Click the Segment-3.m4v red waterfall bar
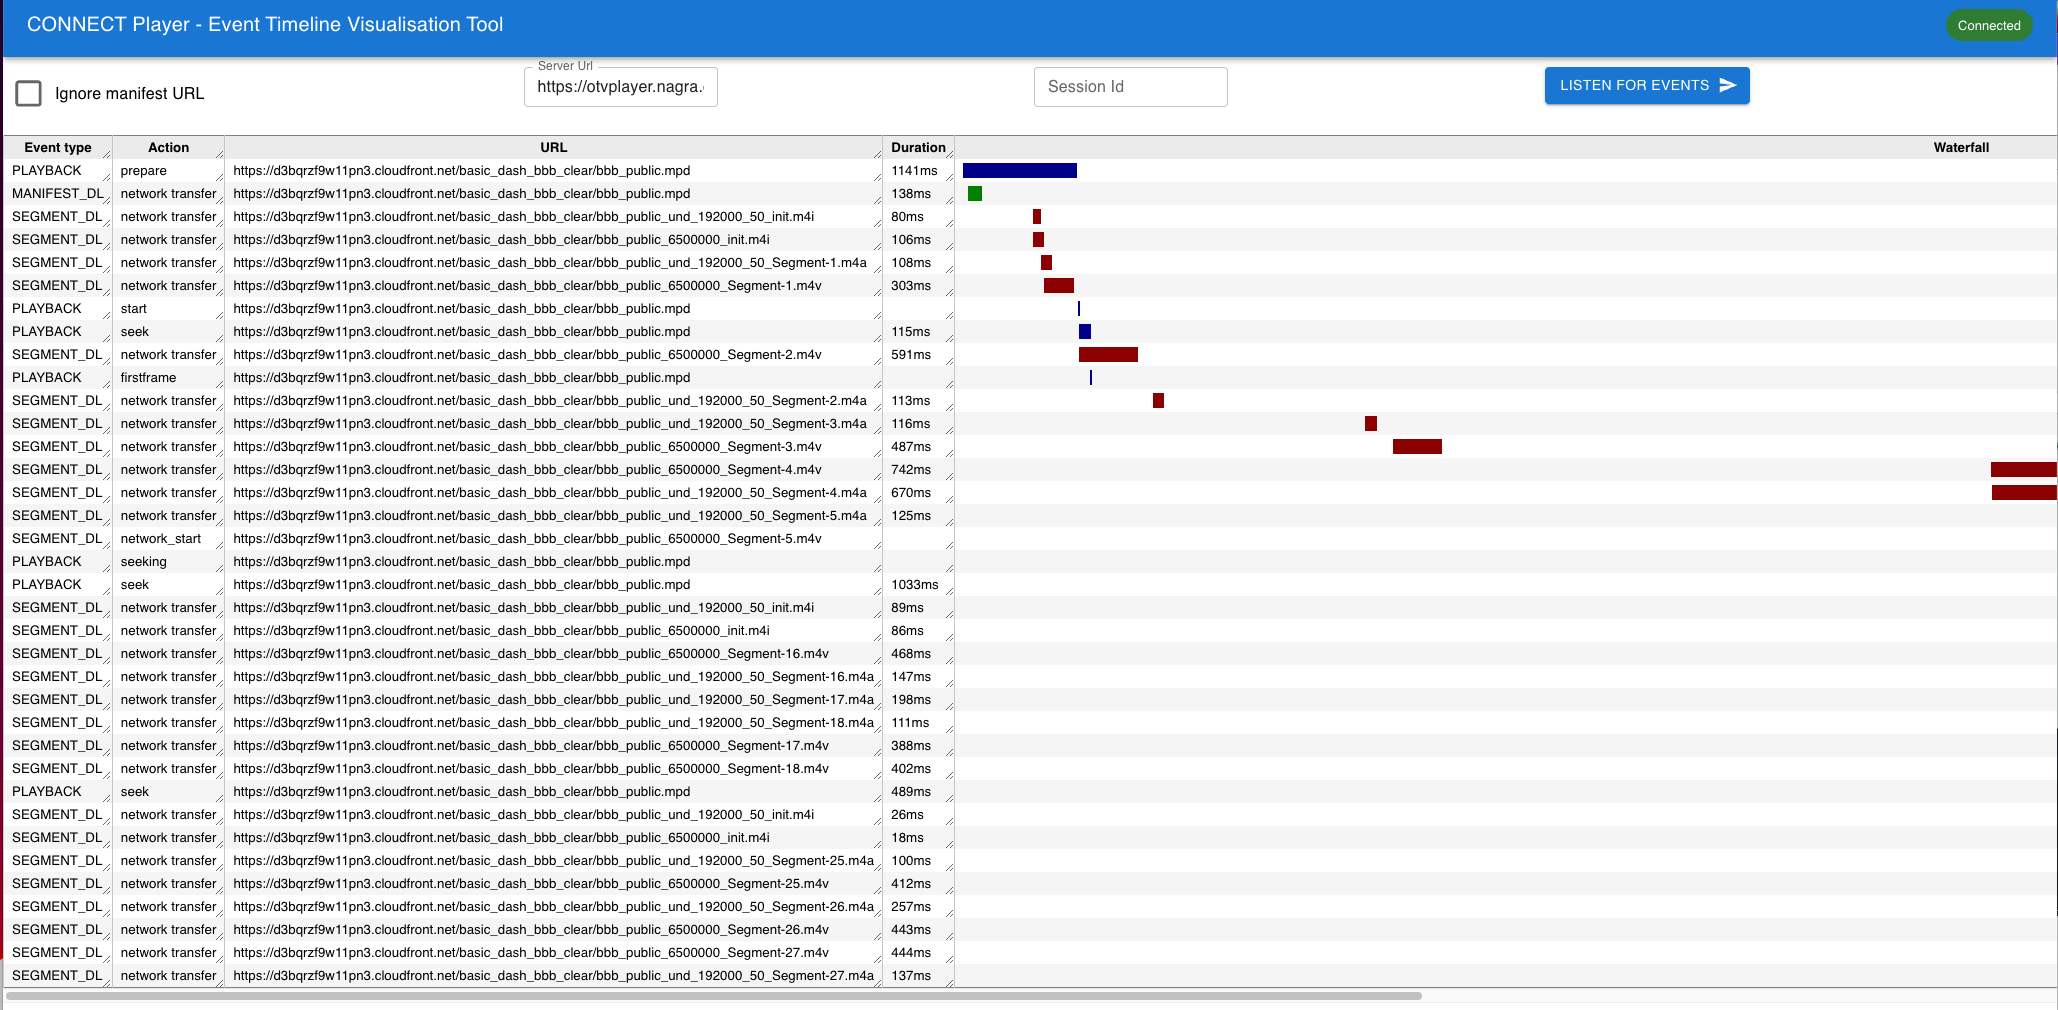The width and height of the screenshot is (2058, 1010). (1417, 447)
